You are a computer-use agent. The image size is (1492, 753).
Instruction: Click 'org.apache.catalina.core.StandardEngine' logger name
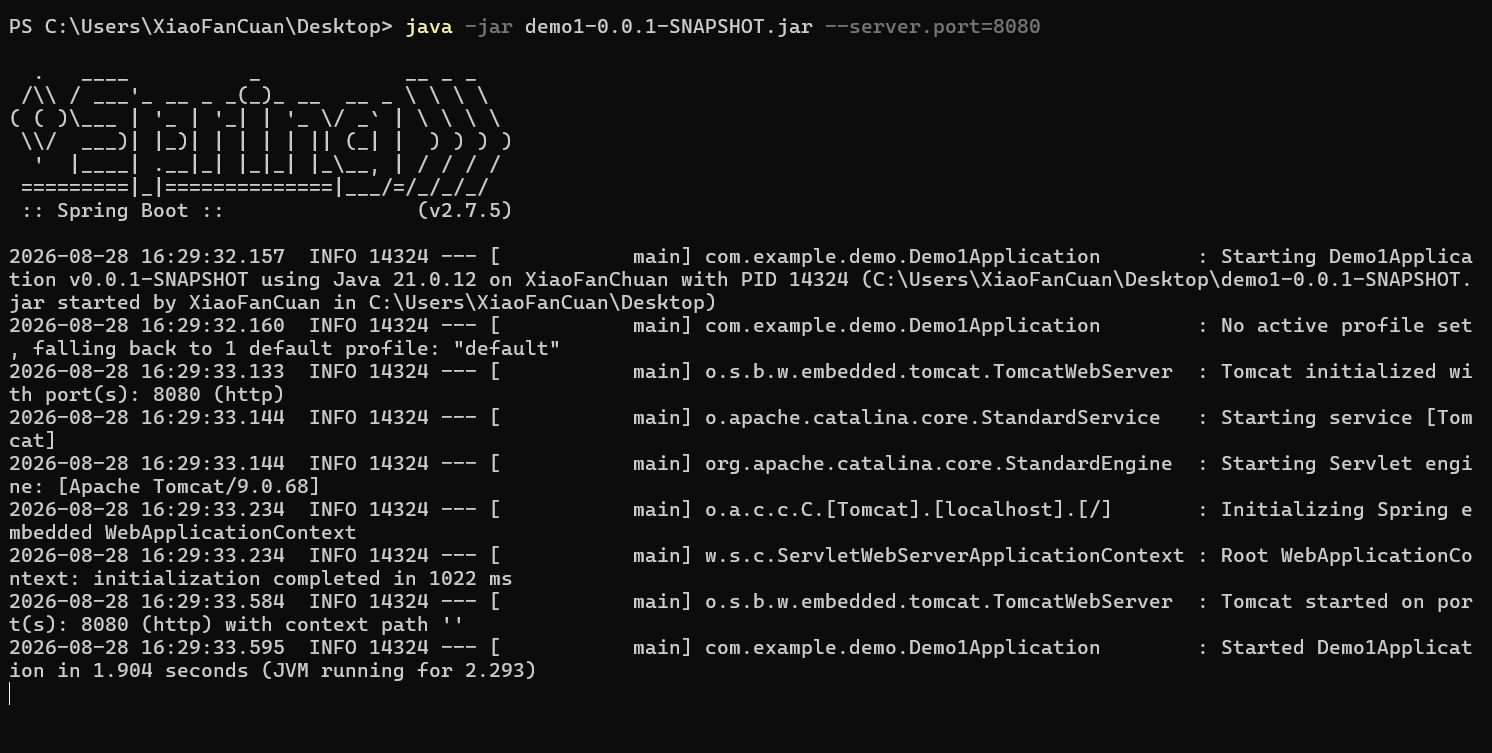939,464
